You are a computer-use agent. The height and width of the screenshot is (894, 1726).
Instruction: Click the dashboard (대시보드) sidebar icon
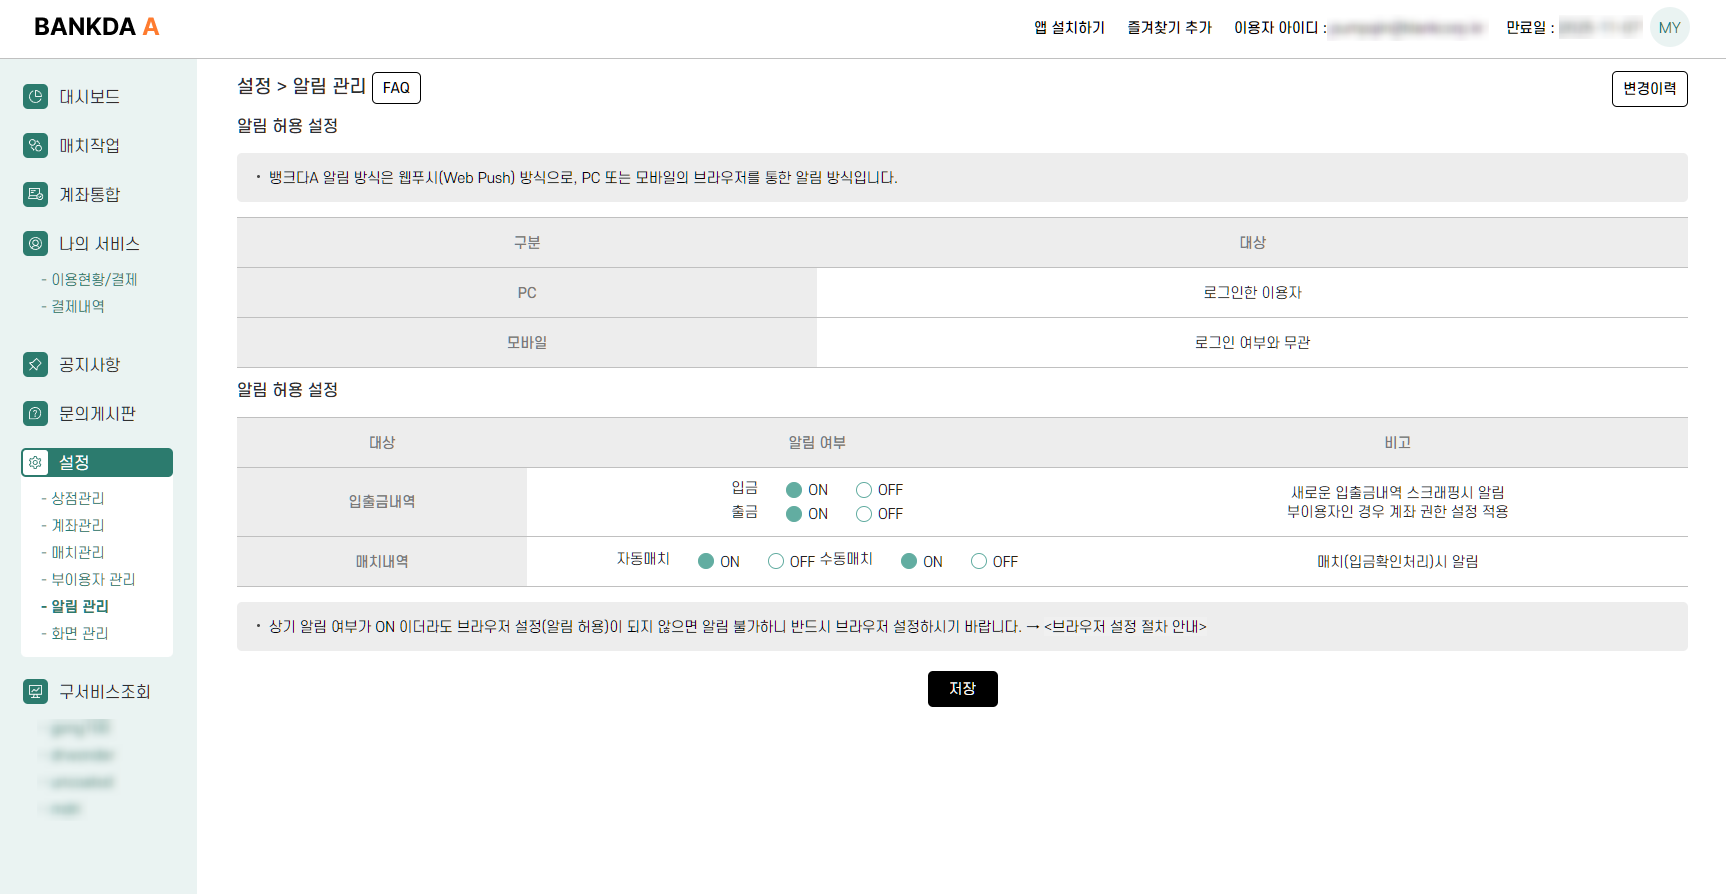36,97
